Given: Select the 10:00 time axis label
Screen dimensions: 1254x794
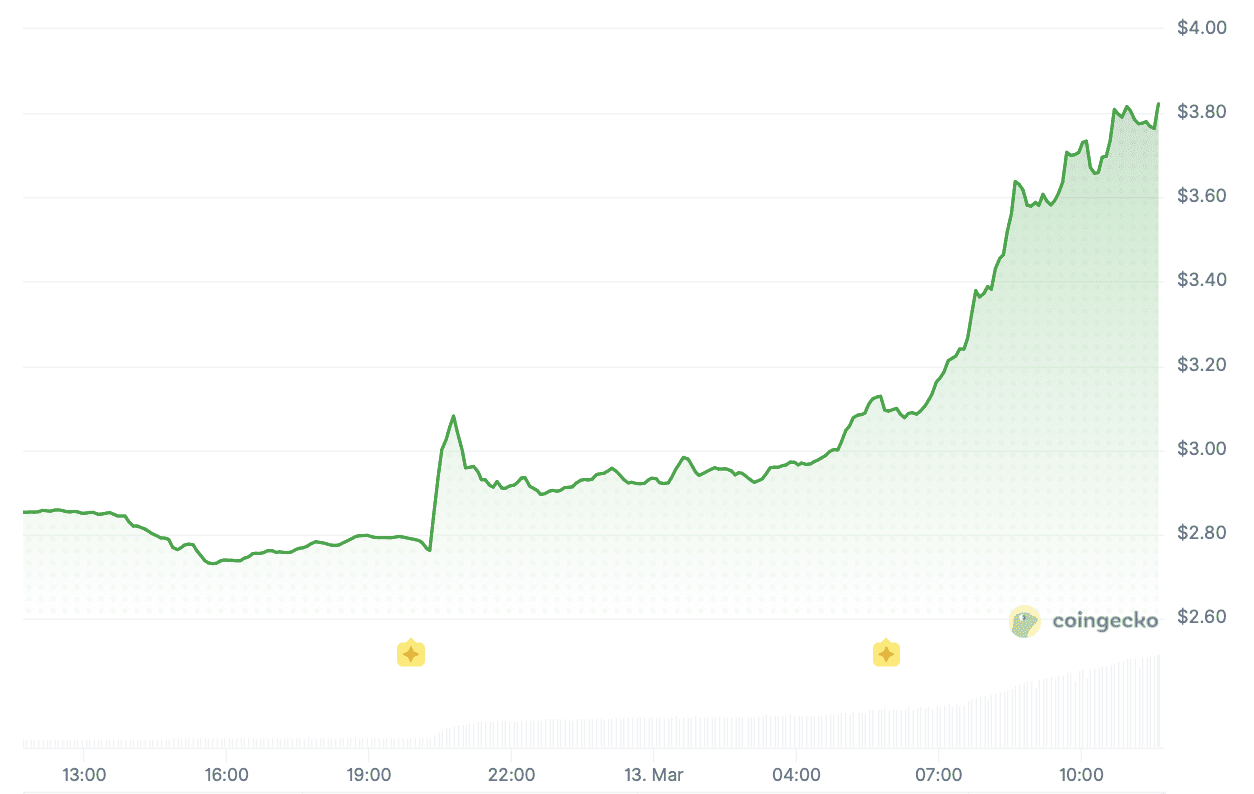Looking at the screenshot, I should click(1081, 775).
